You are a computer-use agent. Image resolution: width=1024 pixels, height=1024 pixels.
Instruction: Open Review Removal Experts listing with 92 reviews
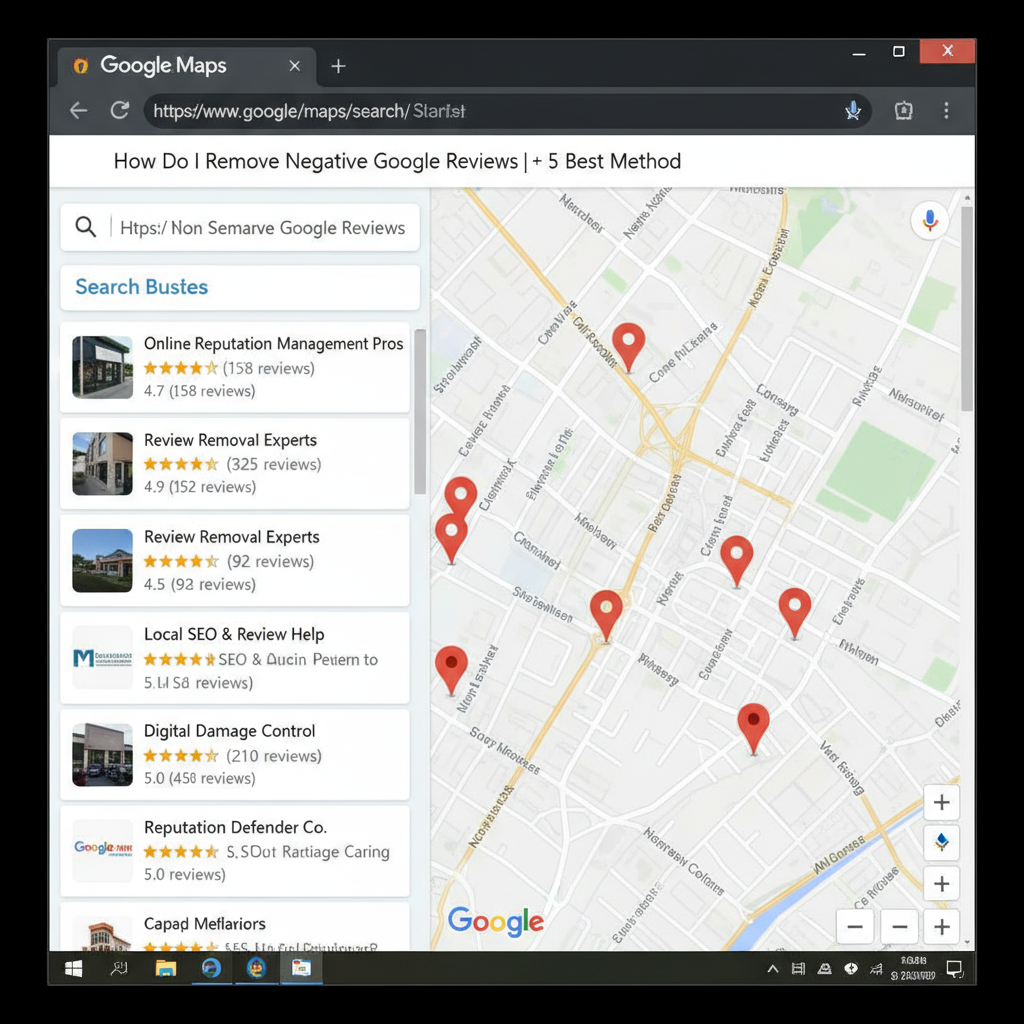[x=234, y=560]
